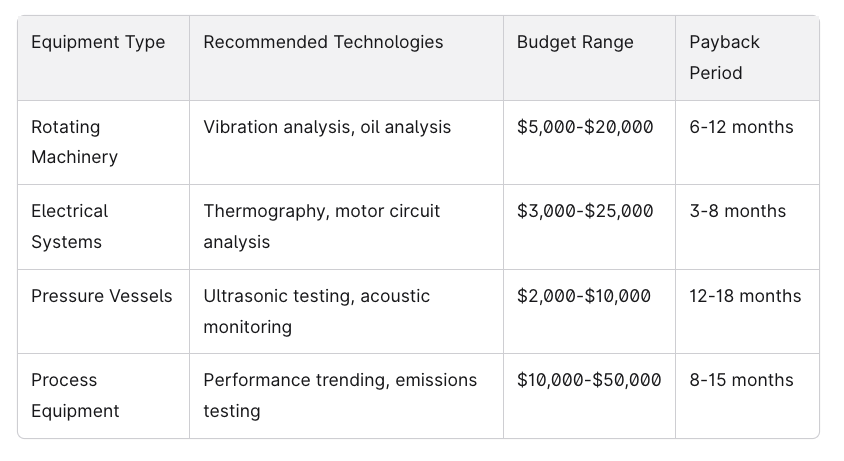Click the Process Equipment cell
The height and width of the screenshot is (461, 844).
click(103, 396)
